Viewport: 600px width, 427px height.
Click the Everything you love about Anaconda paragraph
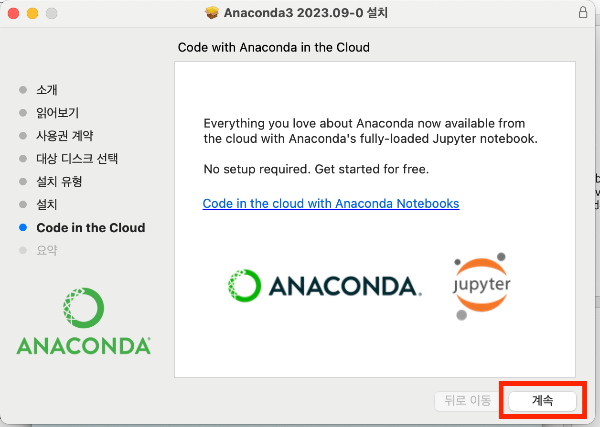370,131
